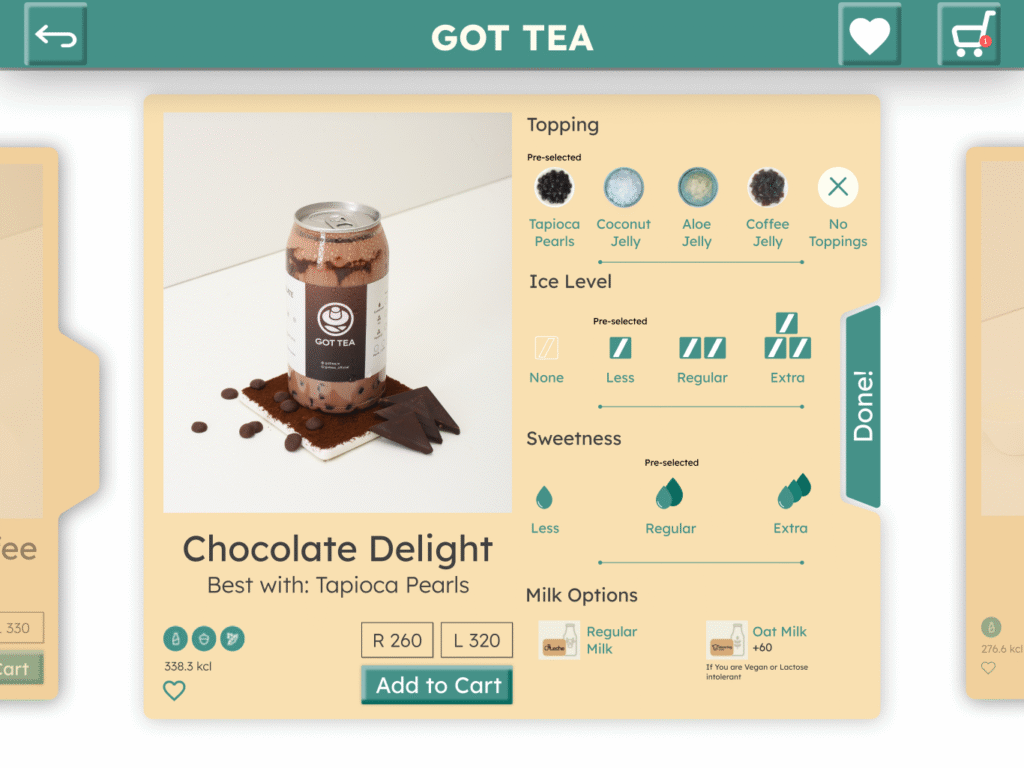Select regular size R 260

[x=397, y=640]
